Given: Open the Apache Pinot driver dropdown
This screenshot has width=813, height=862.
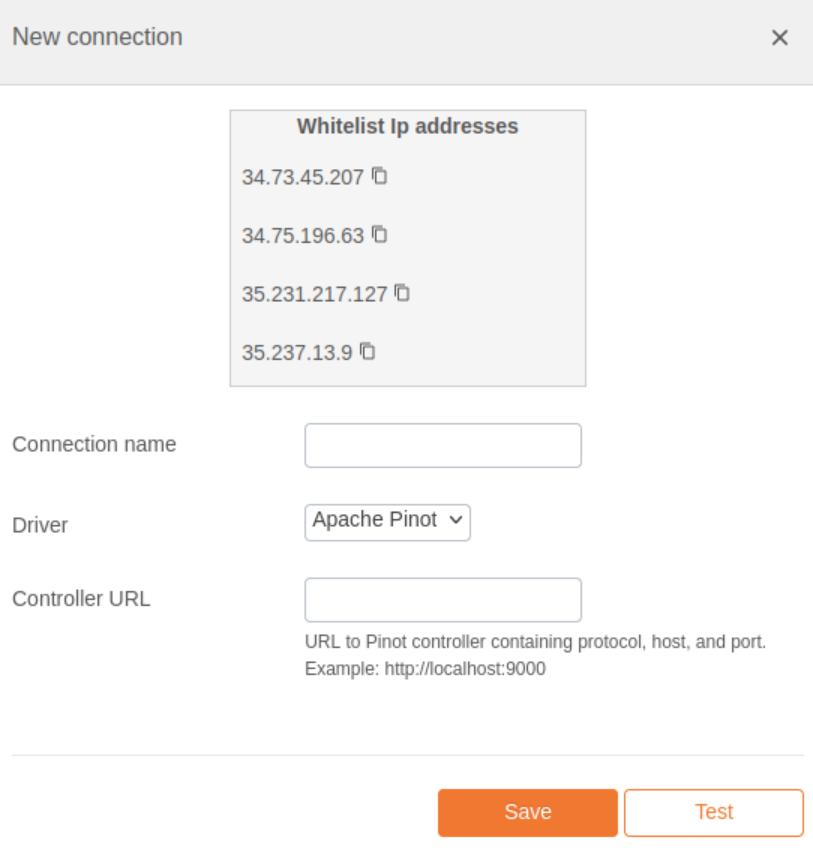Looking at the screenshot, I should pyautogui.click(x=388, y=522).
